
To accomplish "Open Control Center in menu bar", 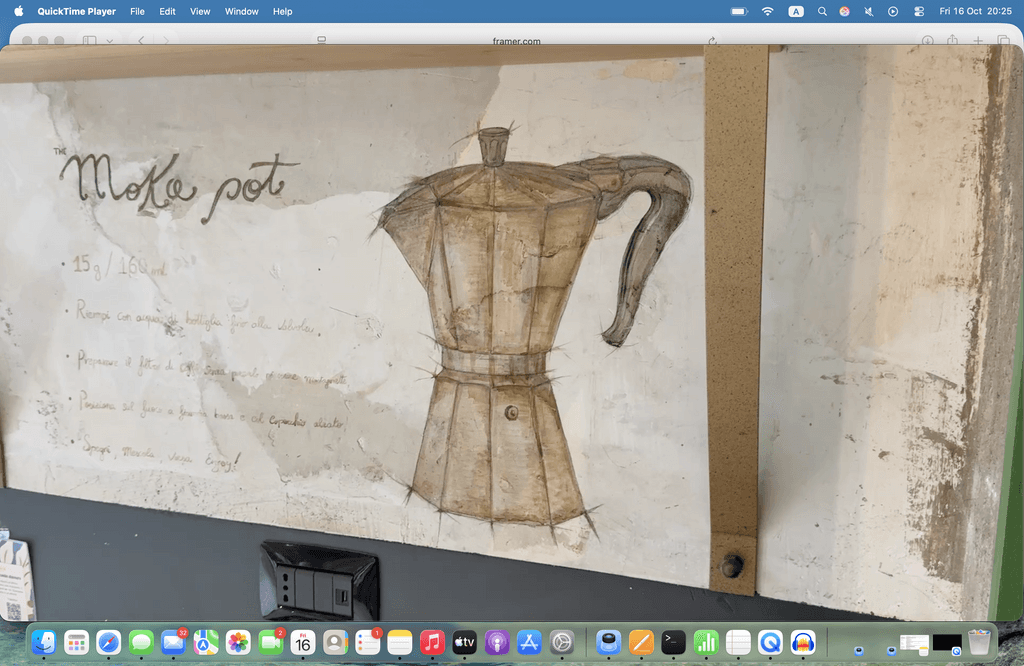I will click(919, 11).
